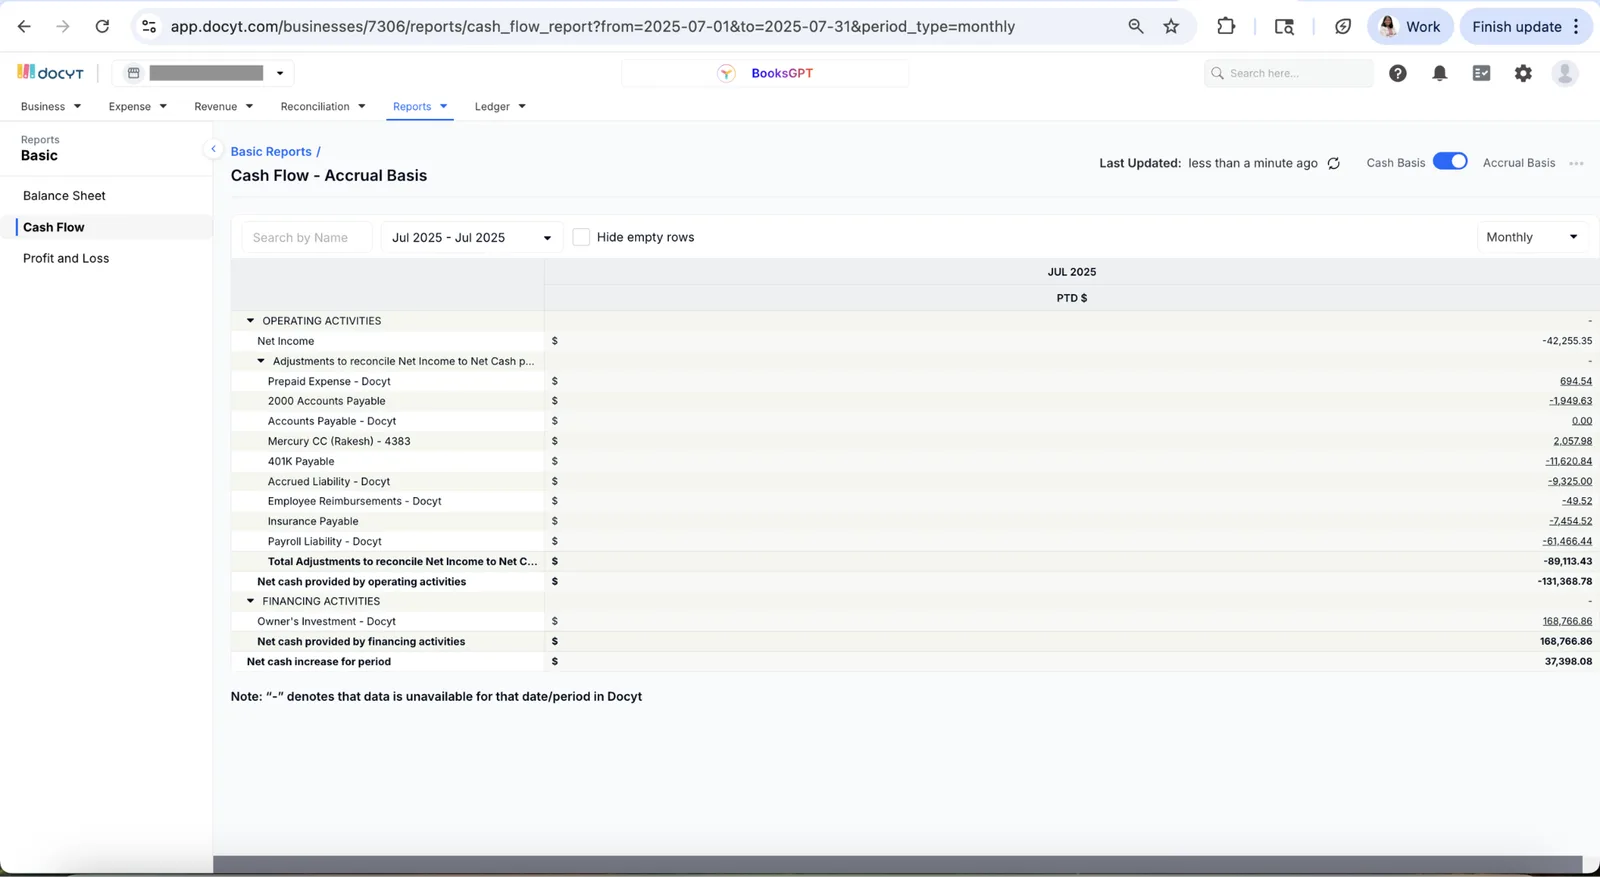Open the three-dot more options menu
The width and height of the screenshot is (1600, 877).
(1576, 163)
